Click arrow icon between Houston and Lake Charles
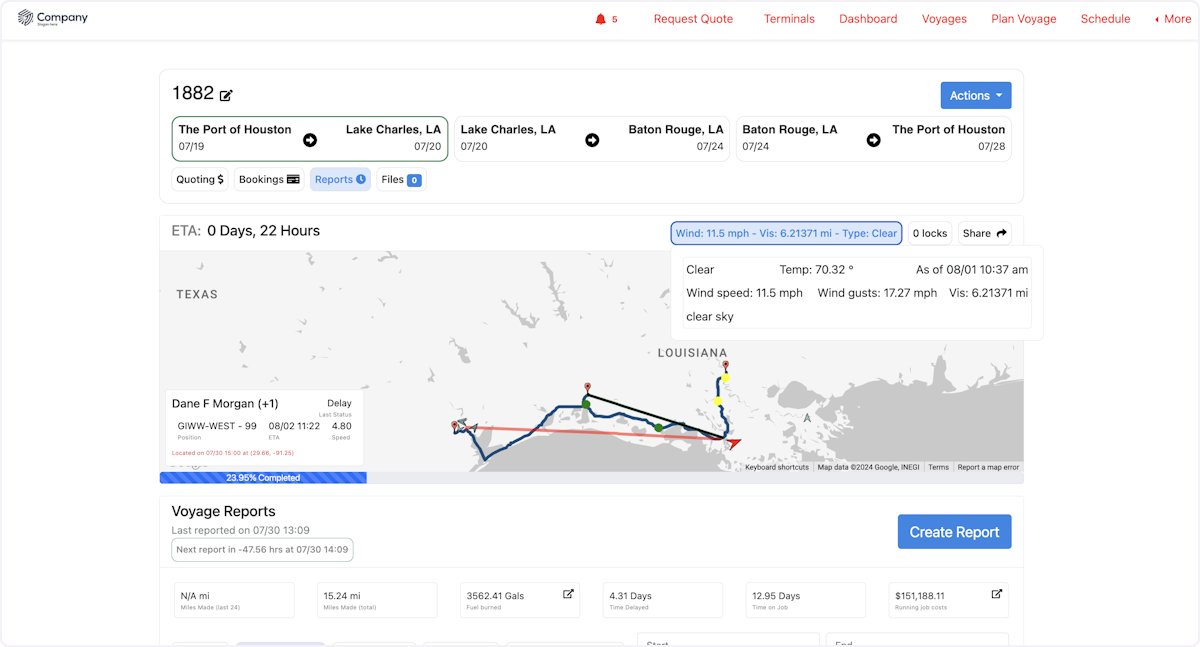The height and width of the screenshot is (647, 1200). click(310, 140)
